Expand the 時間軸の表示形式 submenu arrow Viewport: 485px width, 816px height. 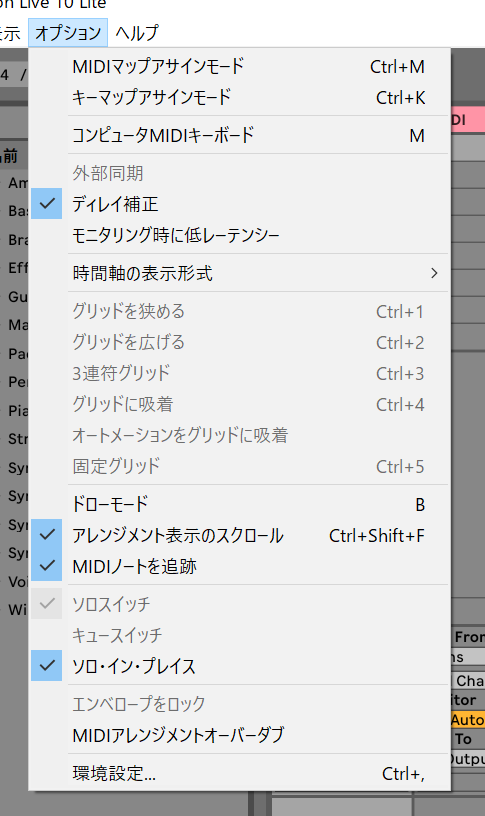(x=434, y=273)
